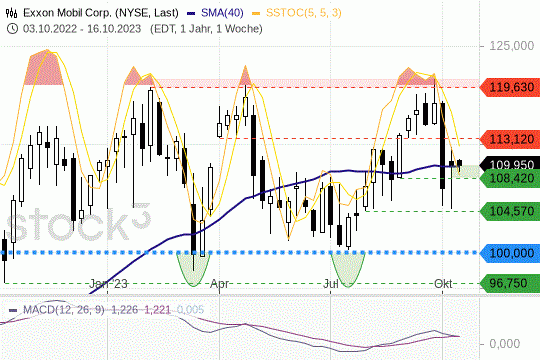Click the red 119,630 resistance price tag
Viewport: 540px width, 360px height.
(509, 87)
